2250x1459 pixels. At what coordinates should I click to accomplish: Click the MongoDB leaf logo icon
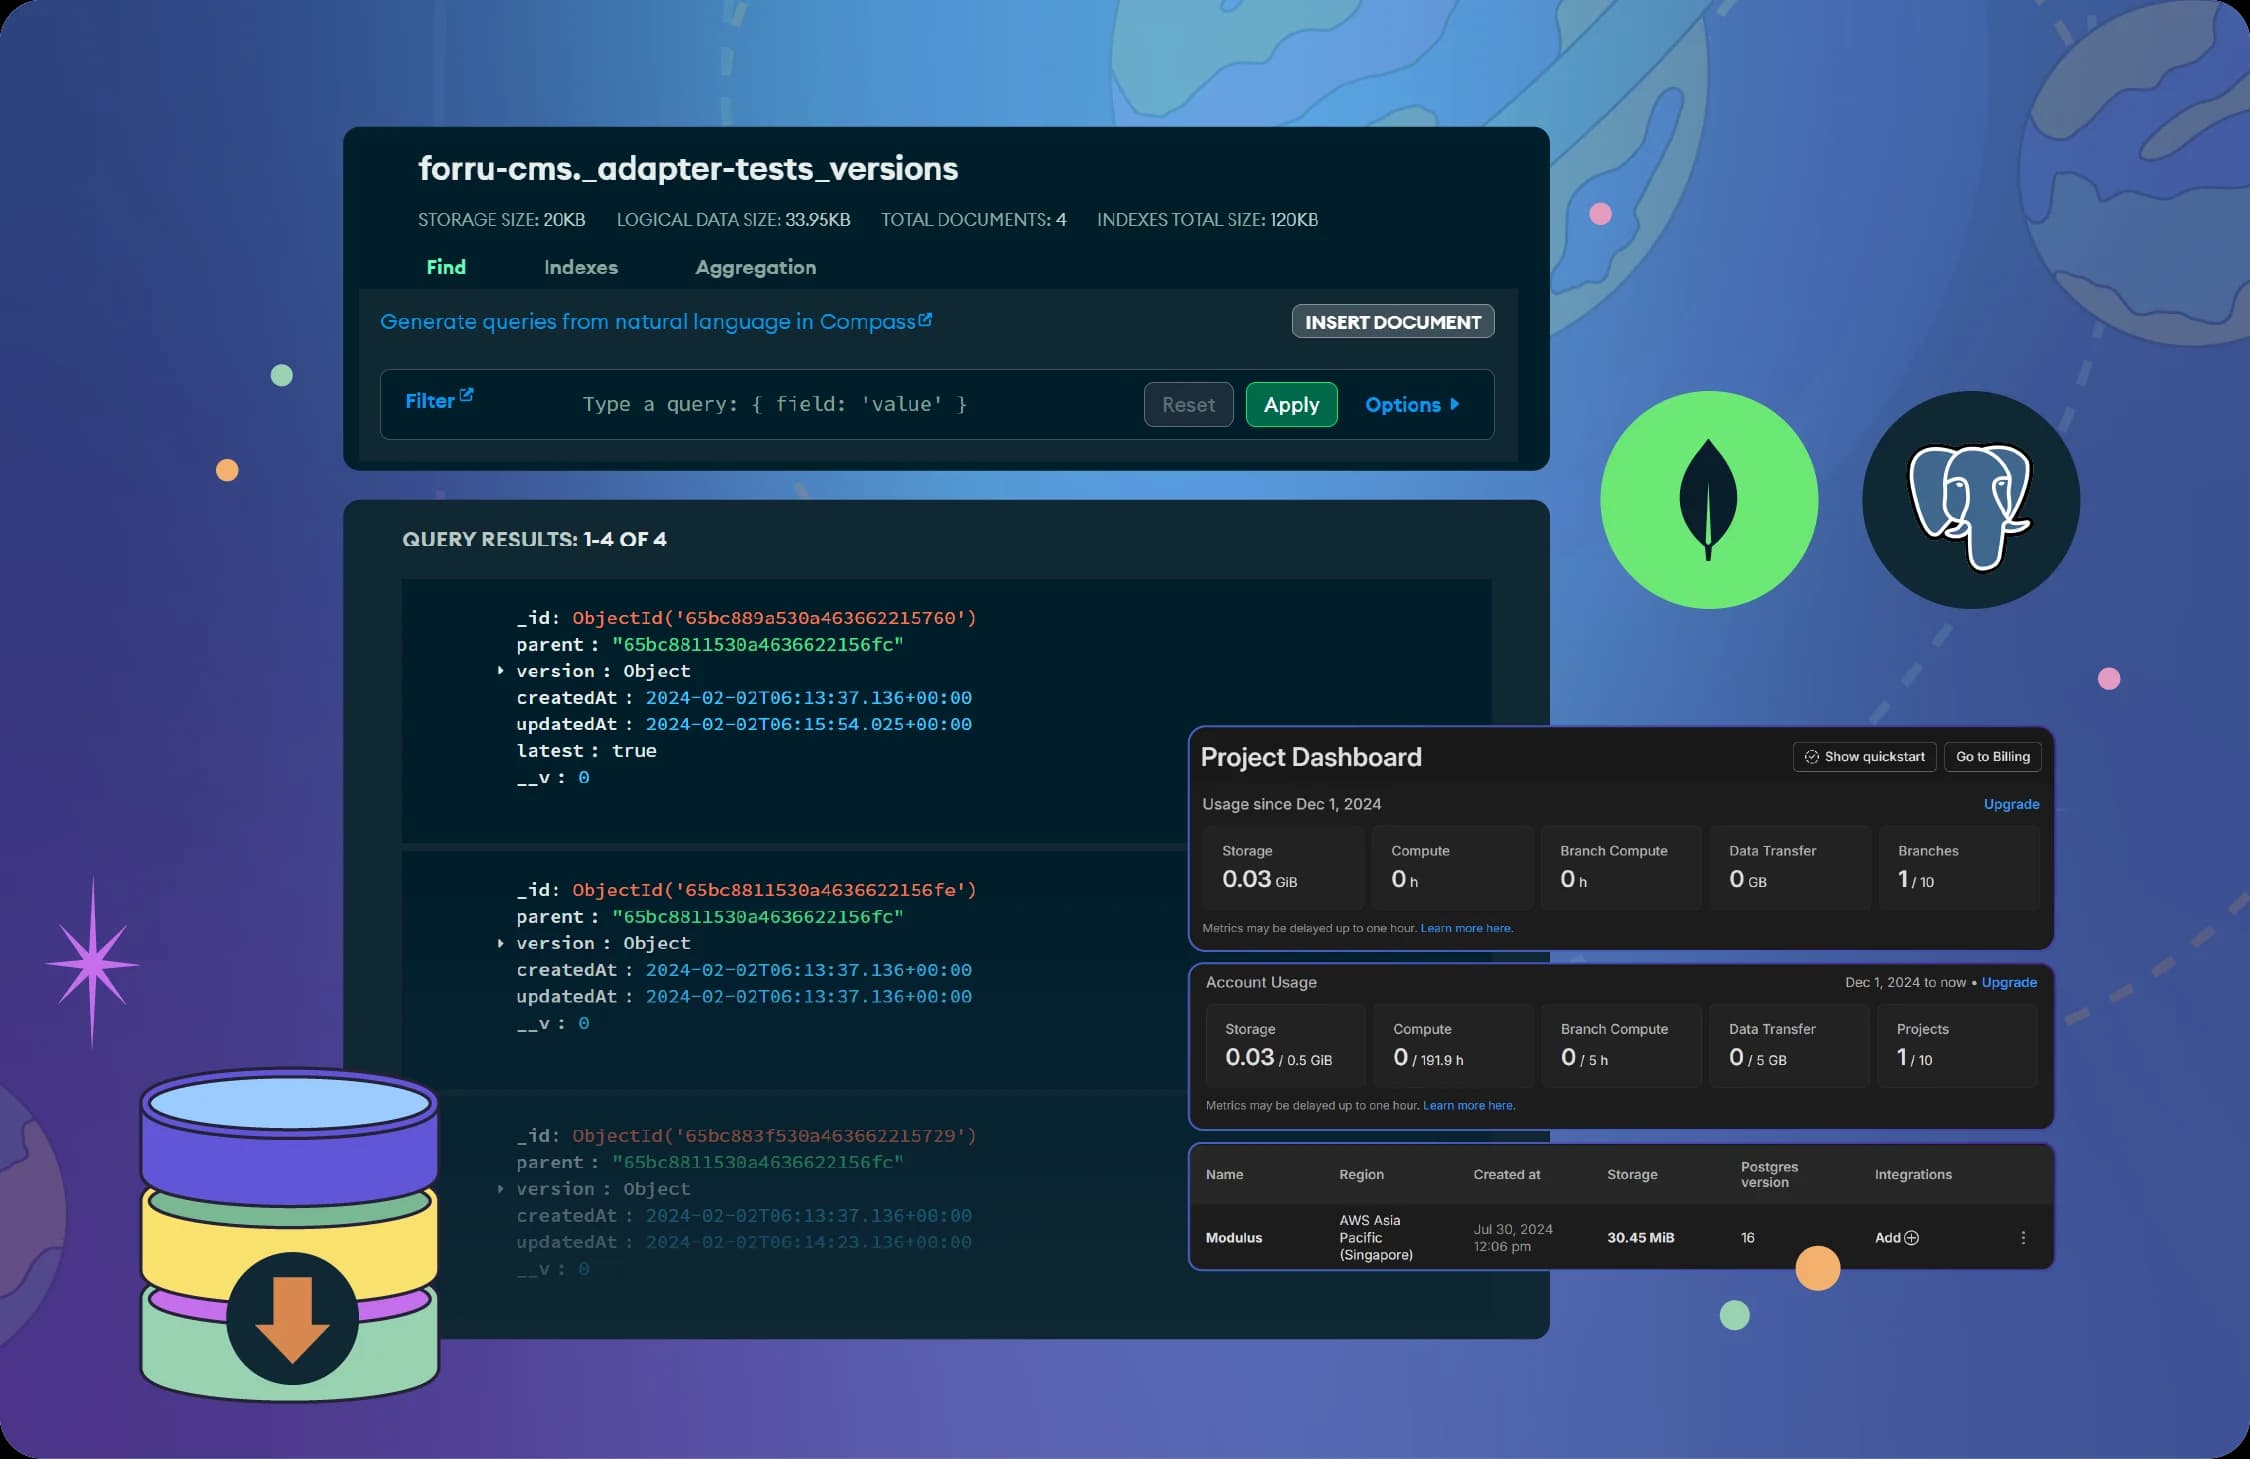(x=1708, y=499)
